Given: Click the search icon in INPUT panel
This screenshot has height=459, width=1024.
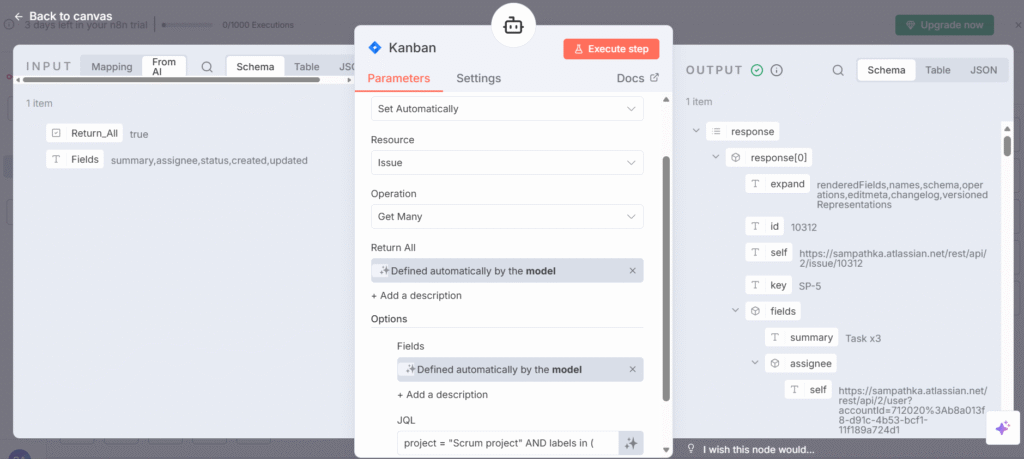Looking at the screenshot, I should [x=207, y=67].
